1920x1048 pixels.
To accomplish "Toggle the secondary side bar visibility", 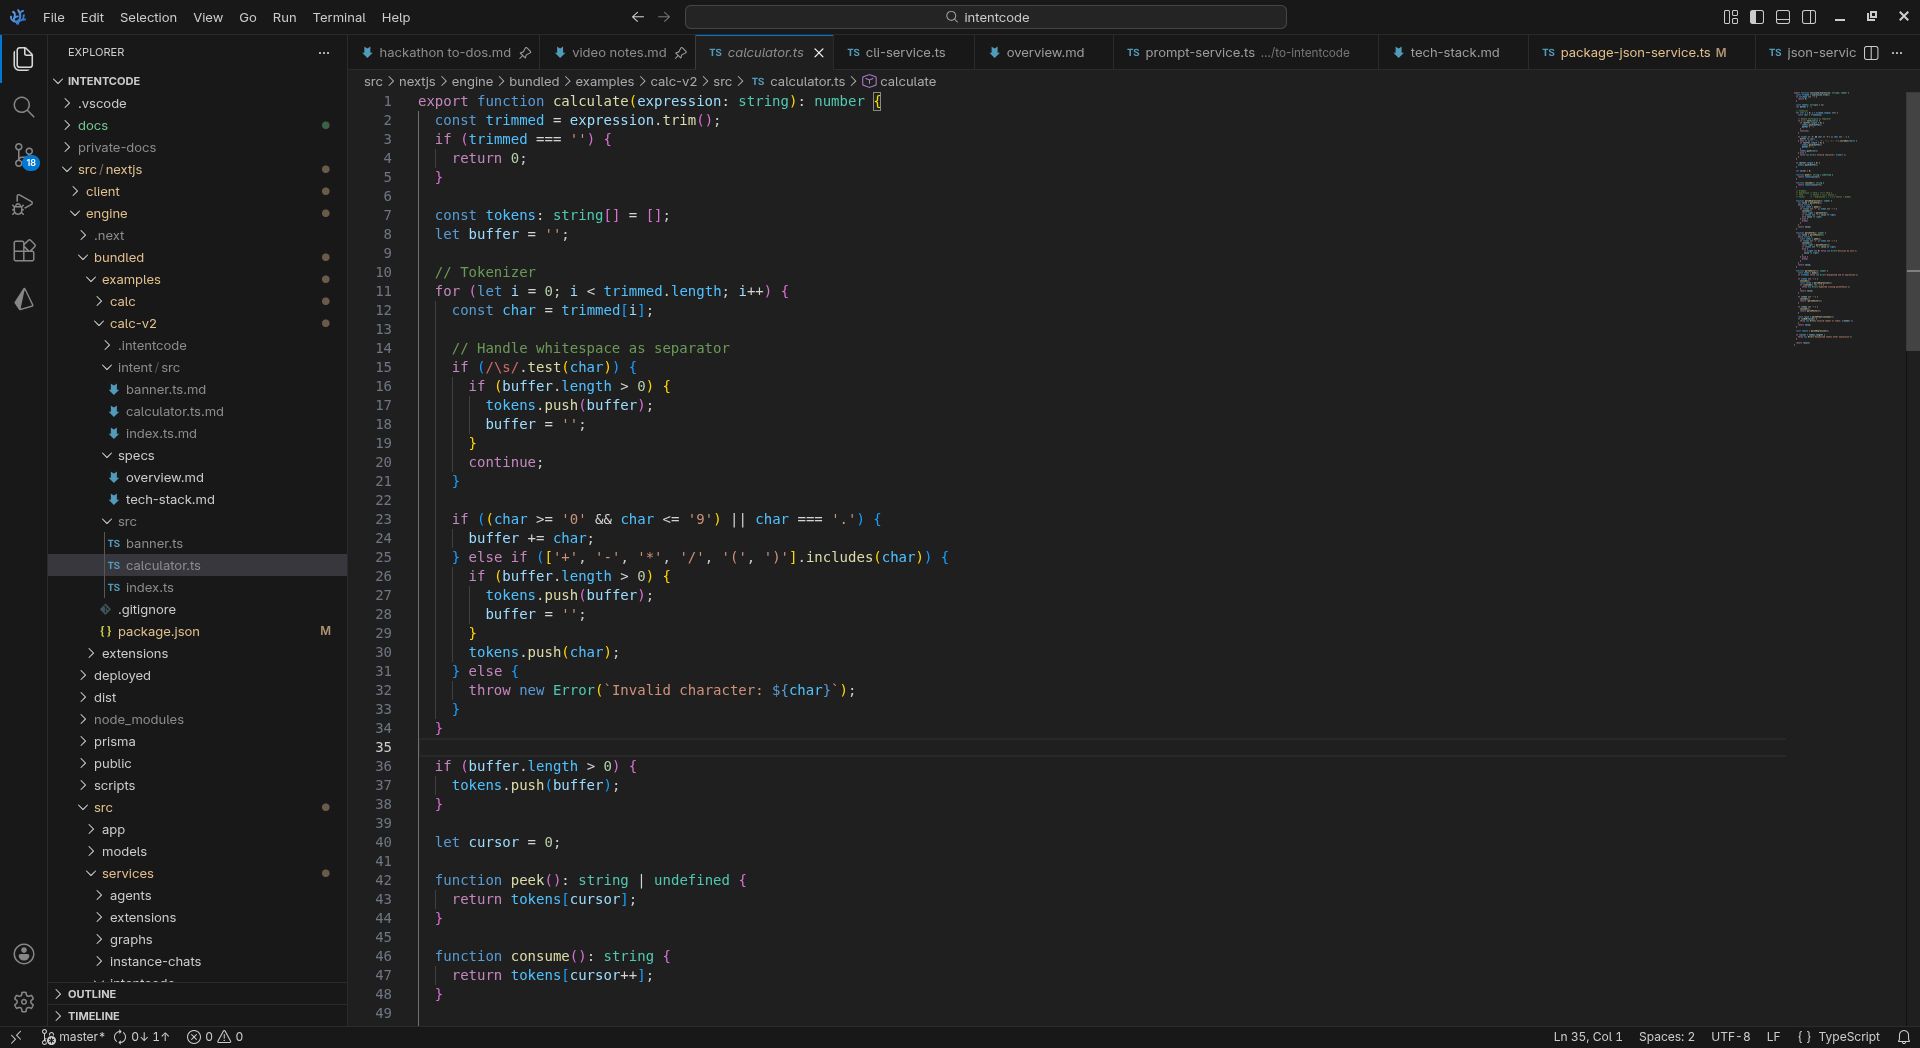I will coord(1809,17).
